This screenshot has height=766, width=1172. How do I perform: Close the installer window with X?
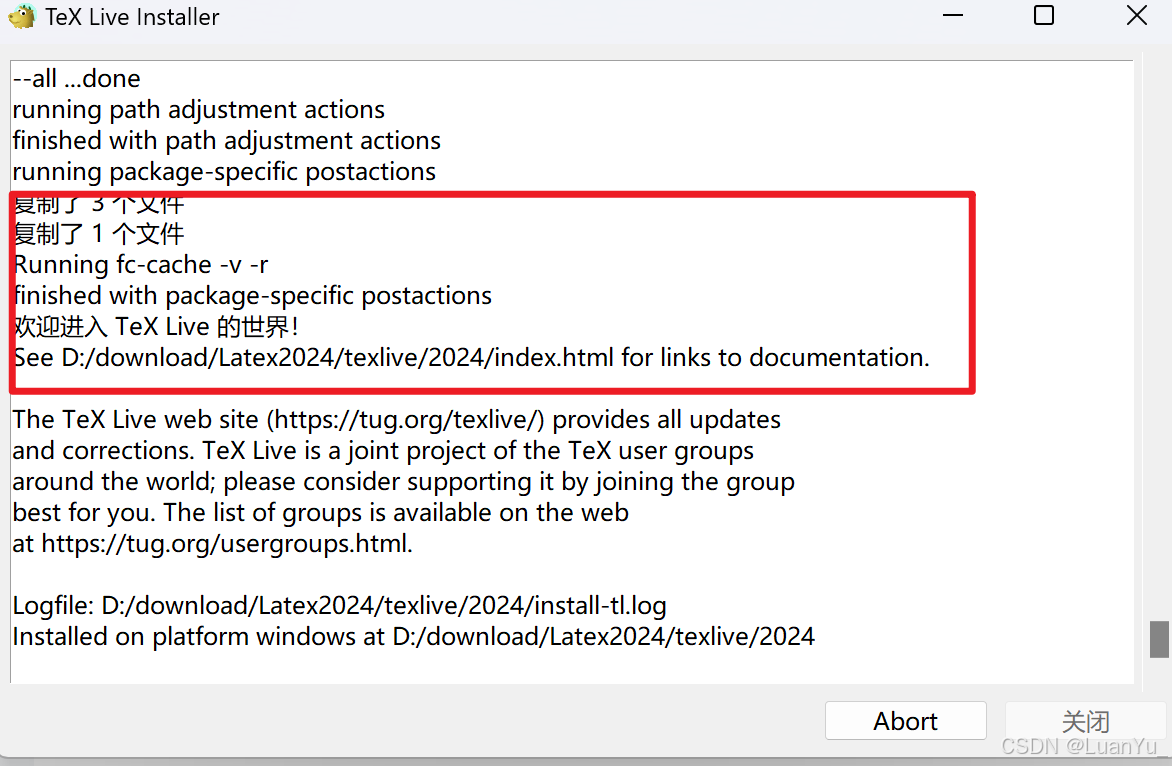pyautogui.click(x=1137, y=16)
